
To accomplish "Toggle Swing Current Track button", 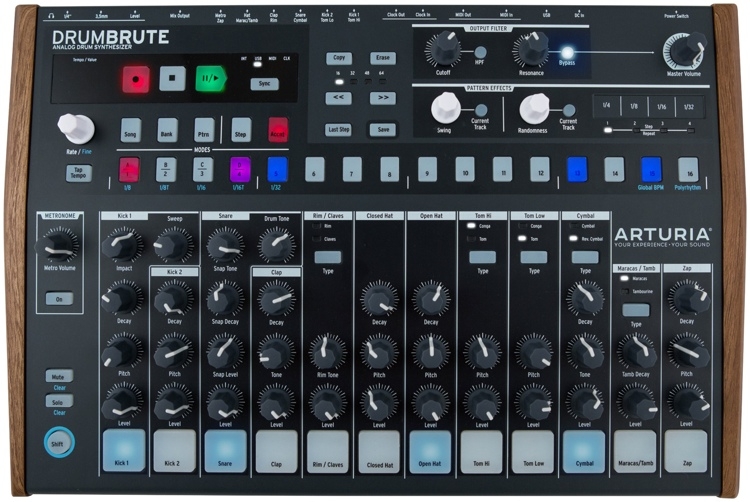I will [x=481, y=110].
